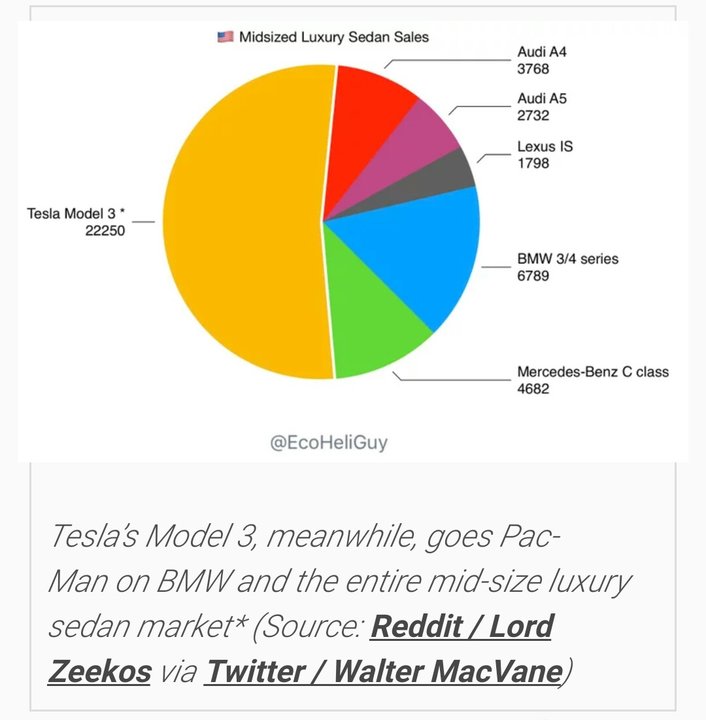Select the green Mercedes-Benz C class slice
This screenshot has height=720, width=706.
click(x=367, y=317)
